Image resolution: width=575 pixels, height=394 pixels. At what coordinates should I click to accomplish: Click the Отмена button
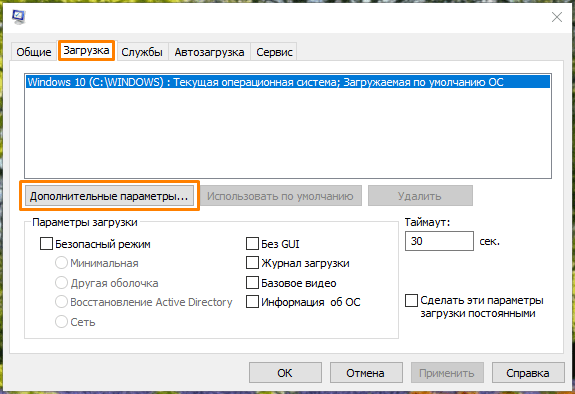366,373
